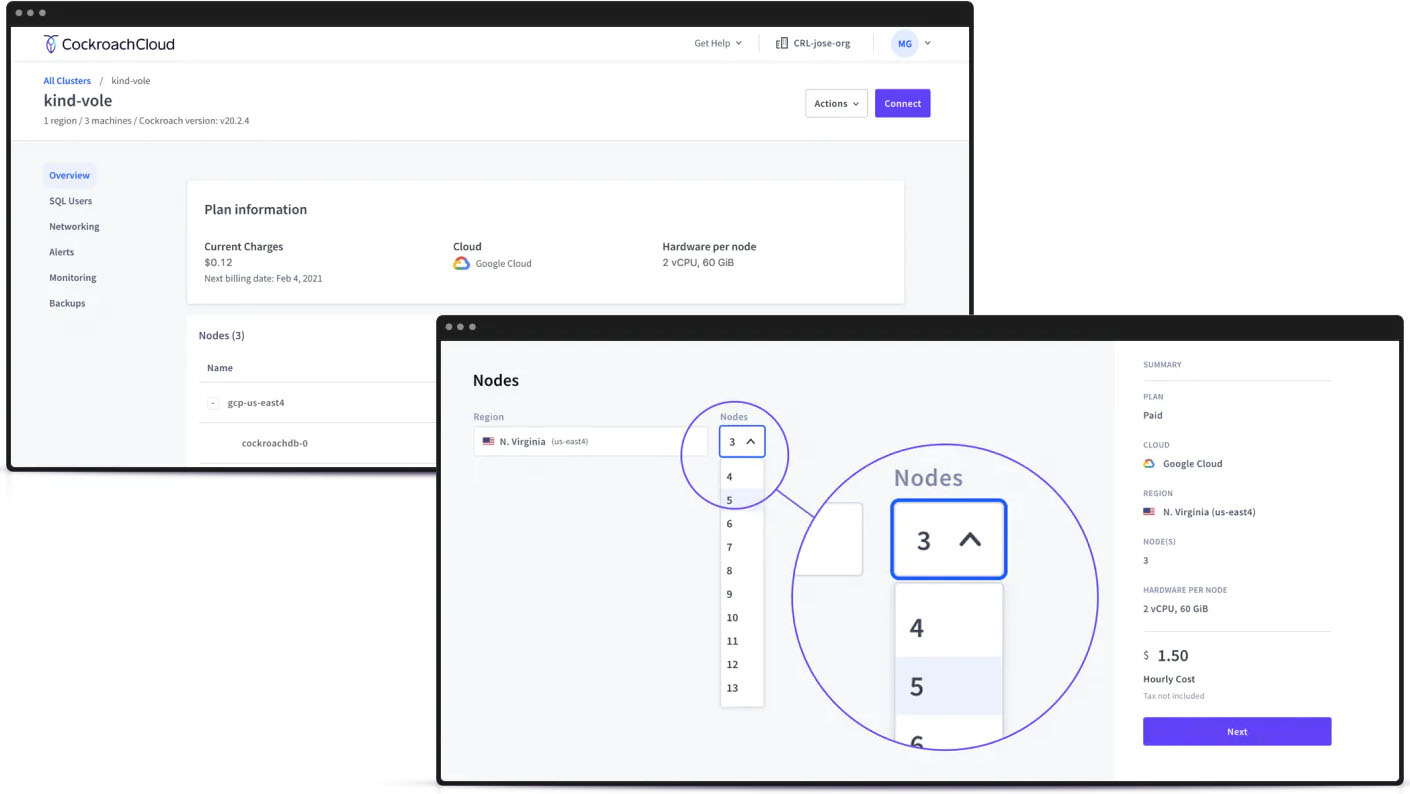Viewport: 1410px width, 794px height.
Task: Click the Tax not included note
Action: coord(1174,696)
